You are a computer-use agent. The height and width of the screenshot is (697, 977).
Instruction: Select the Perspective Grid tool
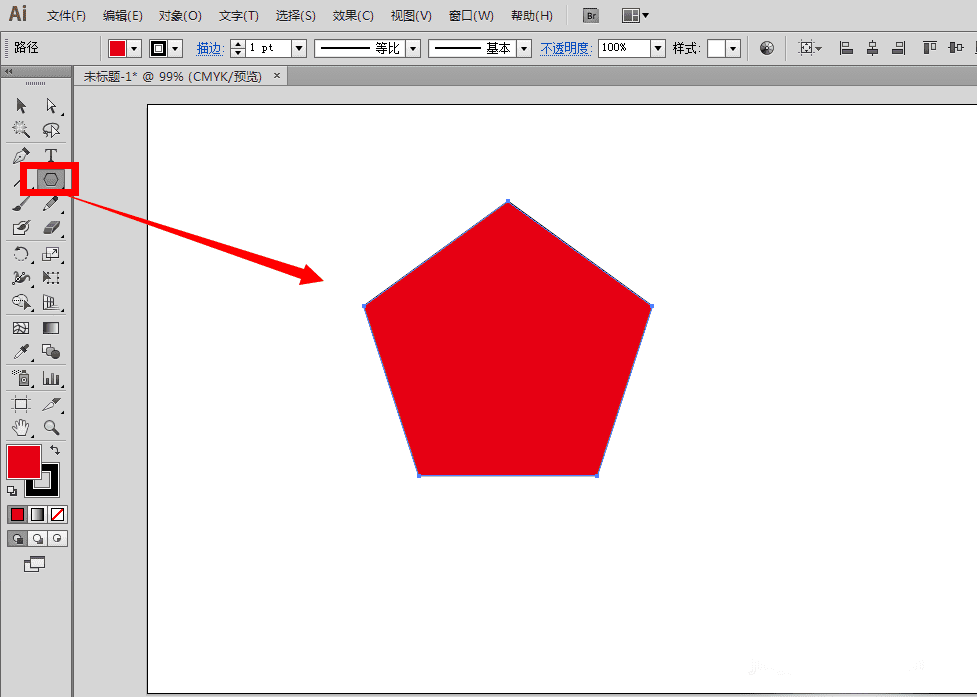(x=51, y=302)
